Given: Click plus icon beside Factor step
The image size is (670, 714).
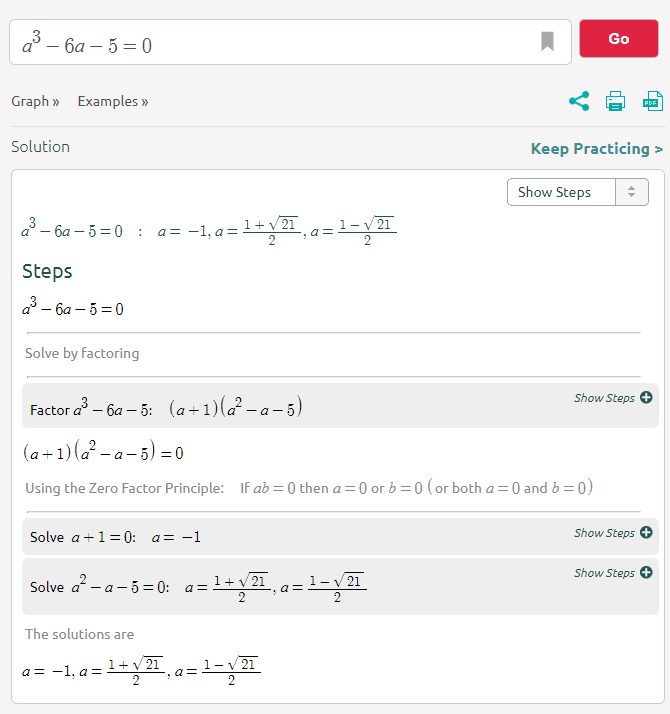Looking at the screenshot, I should 646,398.
